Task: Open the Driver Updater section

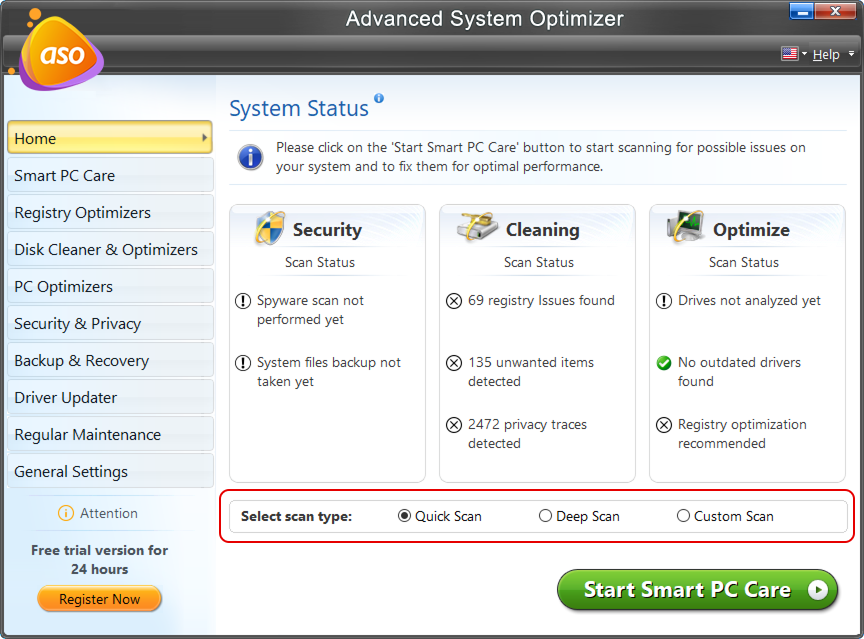Action: [110, 397]
